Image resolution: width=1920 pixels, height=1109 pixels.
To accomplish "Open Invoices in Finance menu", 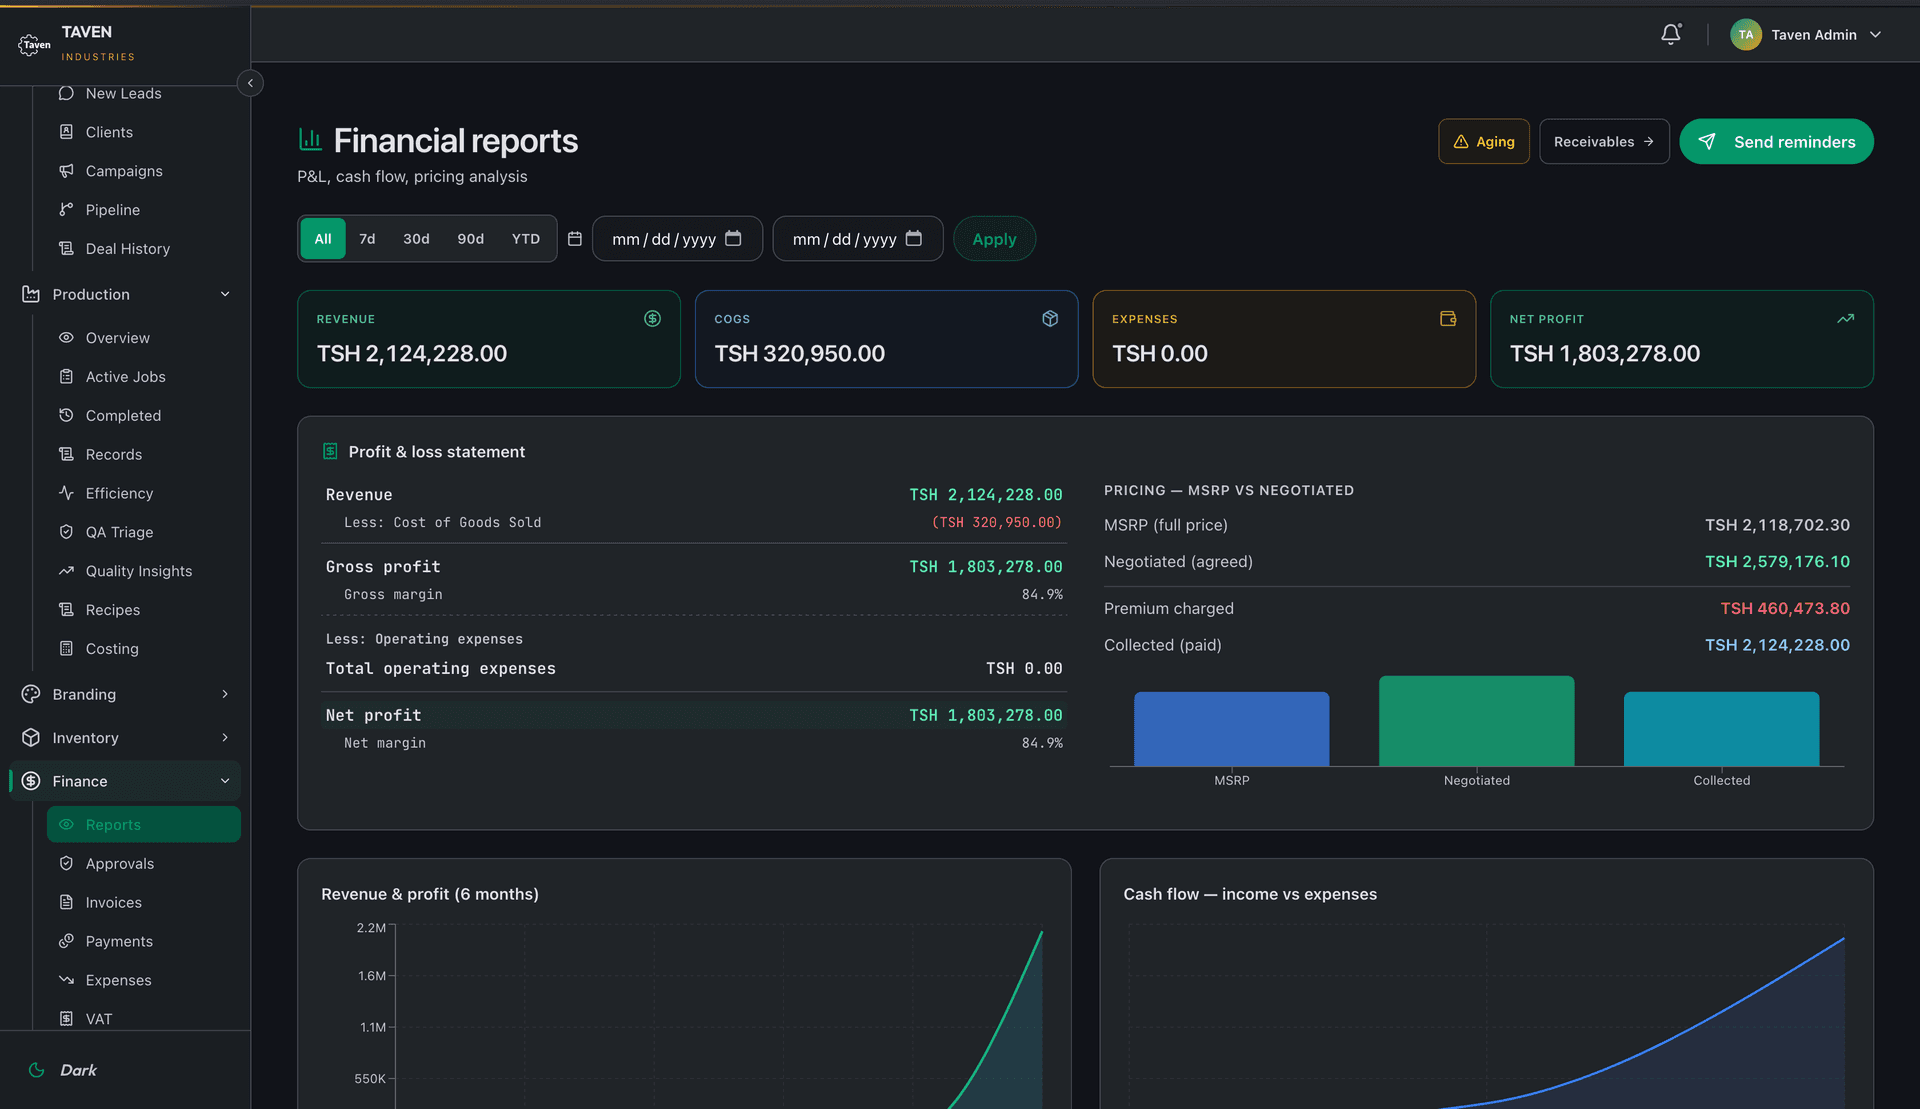I will coord(113,902).
